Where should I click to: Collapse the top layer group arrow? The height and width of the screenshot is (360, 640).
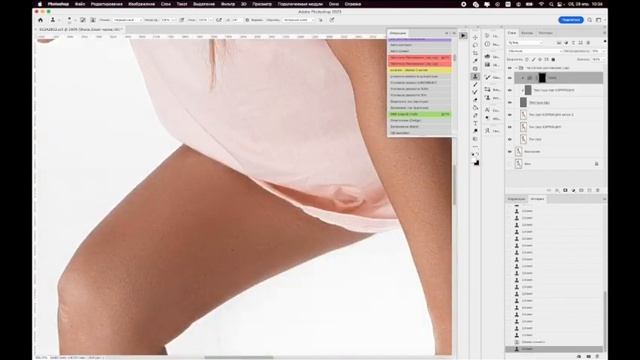[516, 68]
